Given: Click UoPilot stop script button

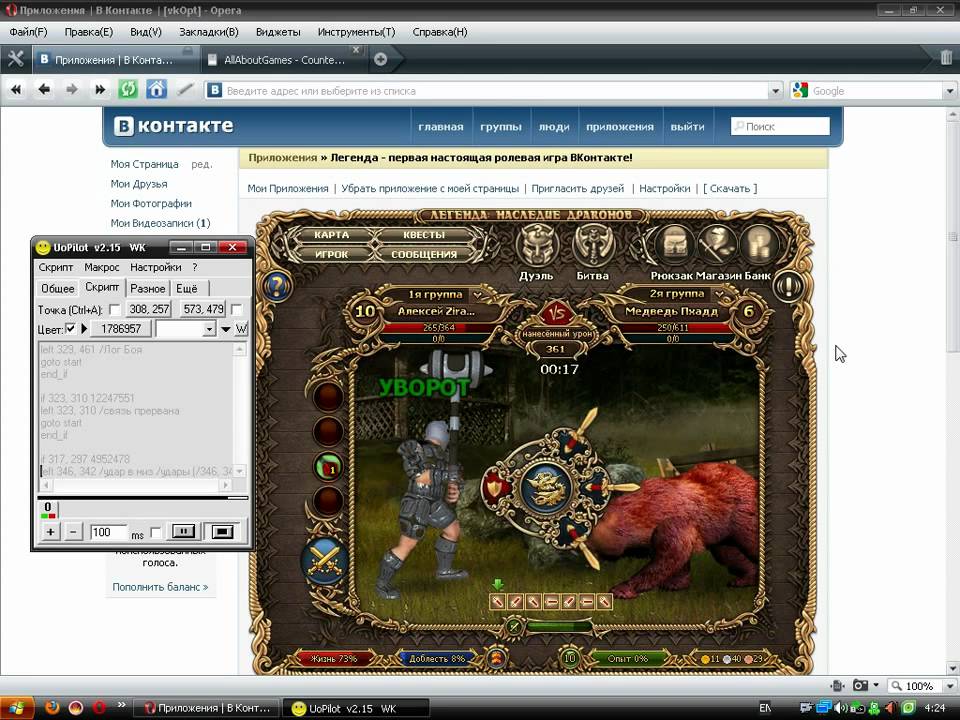Looking at the screenshot, I should click(x=222, y=531).
